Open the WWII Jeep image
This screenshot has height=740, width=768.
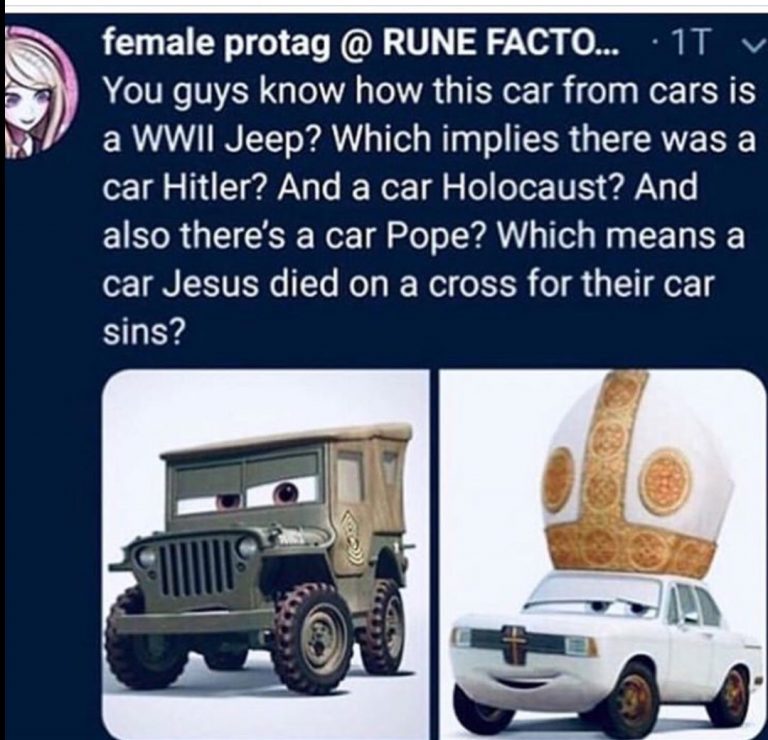[266, 554]
